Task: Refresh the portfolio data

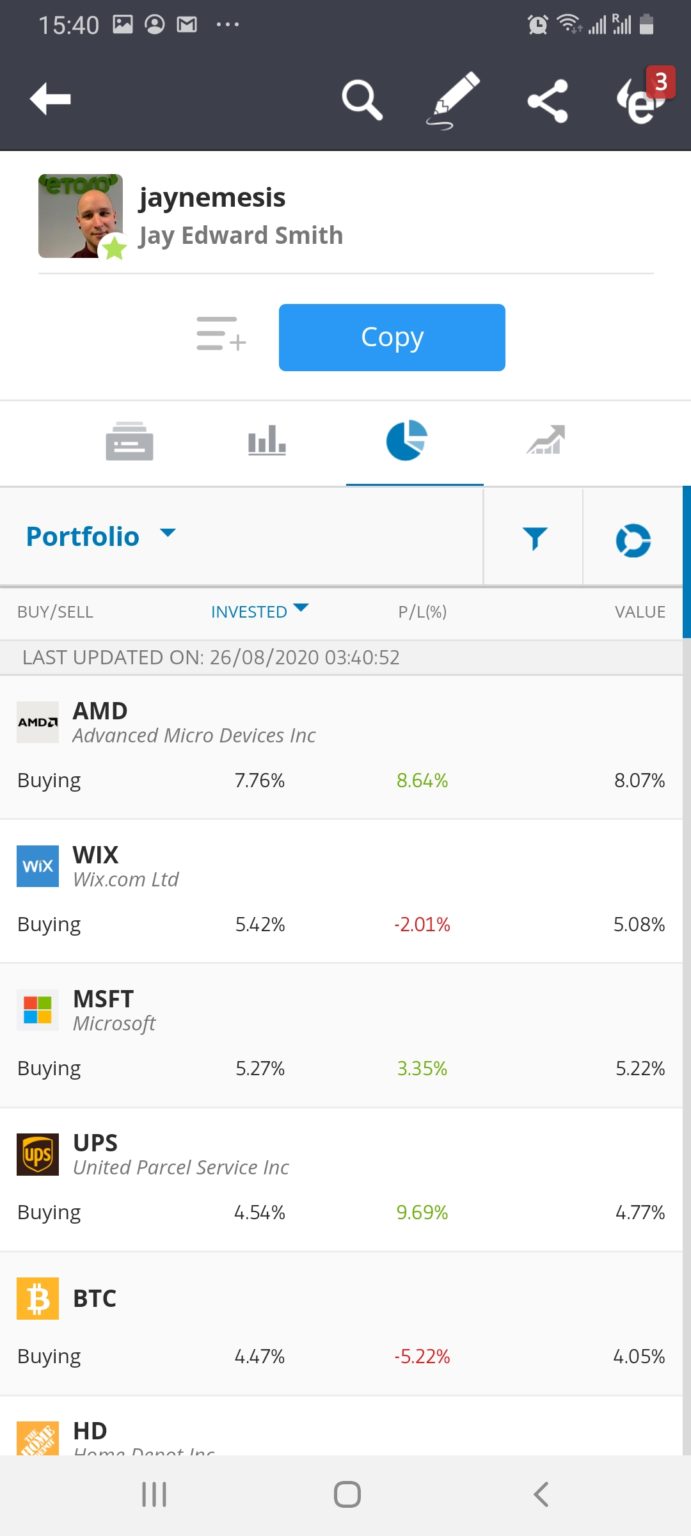Action: click(x=633, y=536)
